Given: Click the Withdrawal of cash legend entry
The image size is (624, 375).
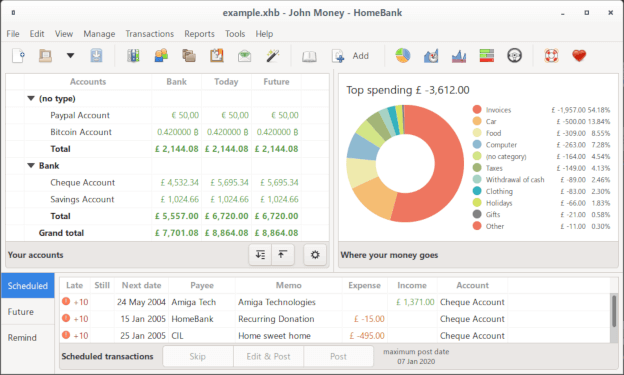Looking at the screenshot, I should [541, 180].
